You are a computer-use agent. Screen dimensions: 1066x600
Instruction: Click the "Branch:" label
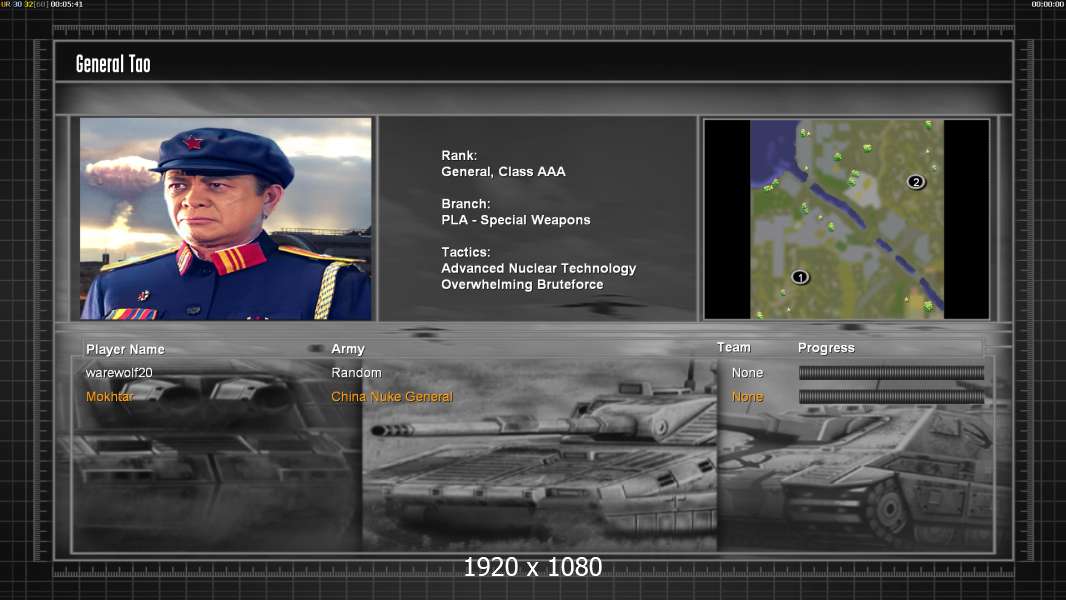(x=466, y=204)
